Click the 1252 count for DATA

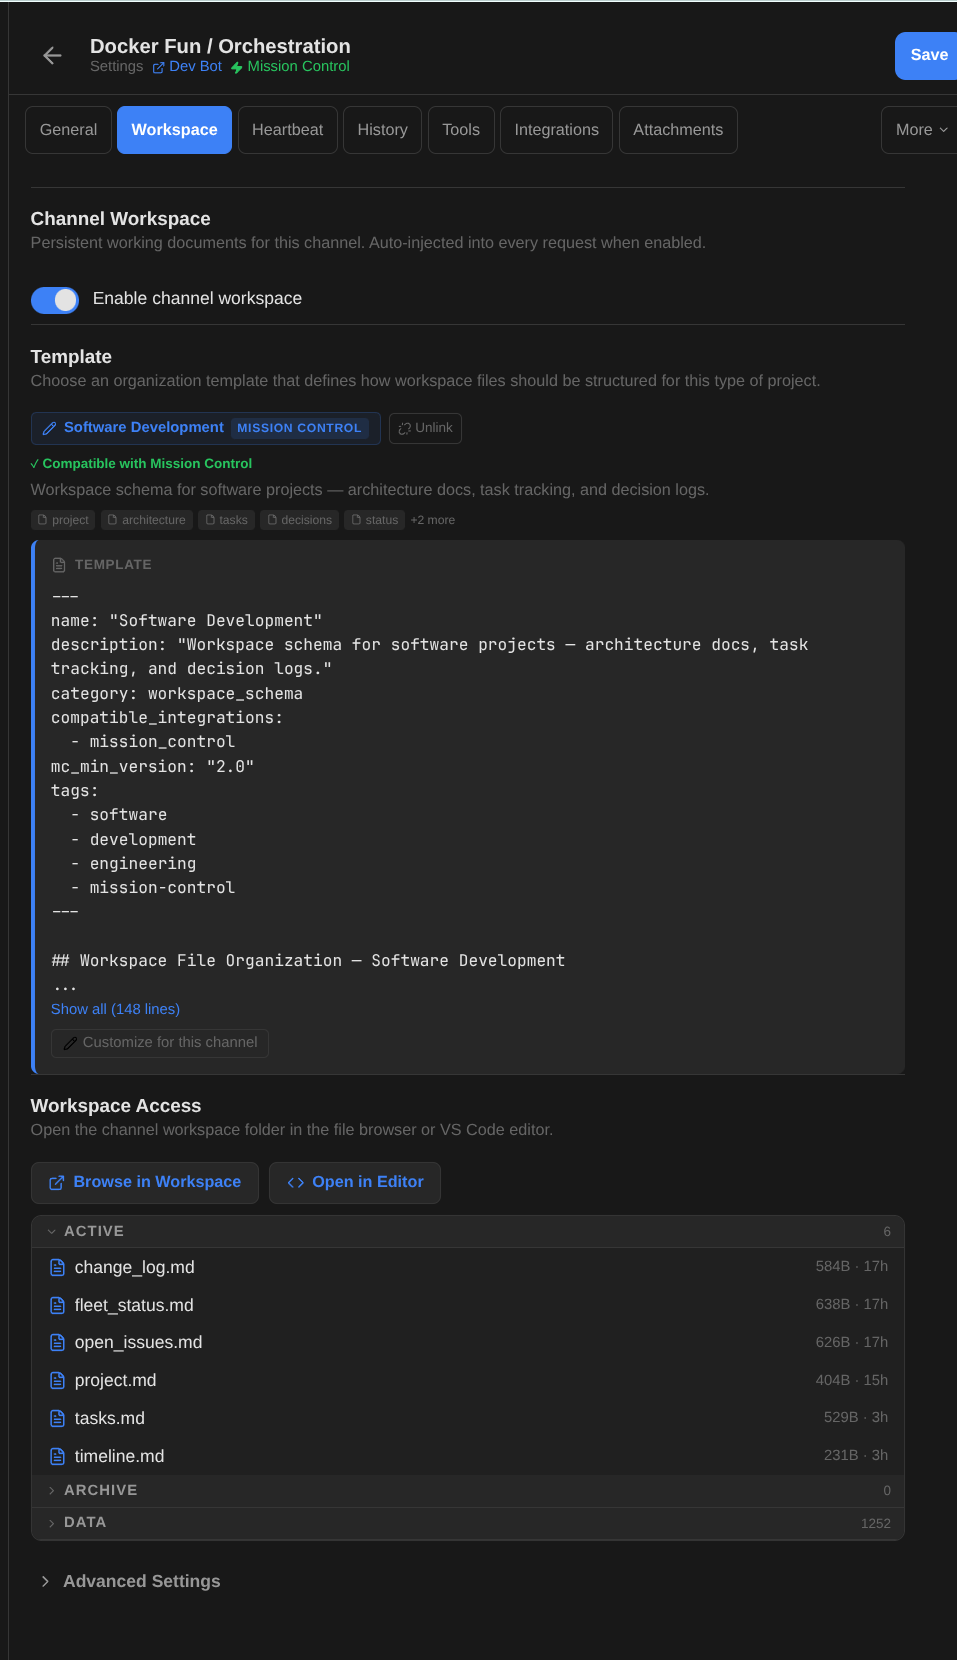pos(875,1523)
